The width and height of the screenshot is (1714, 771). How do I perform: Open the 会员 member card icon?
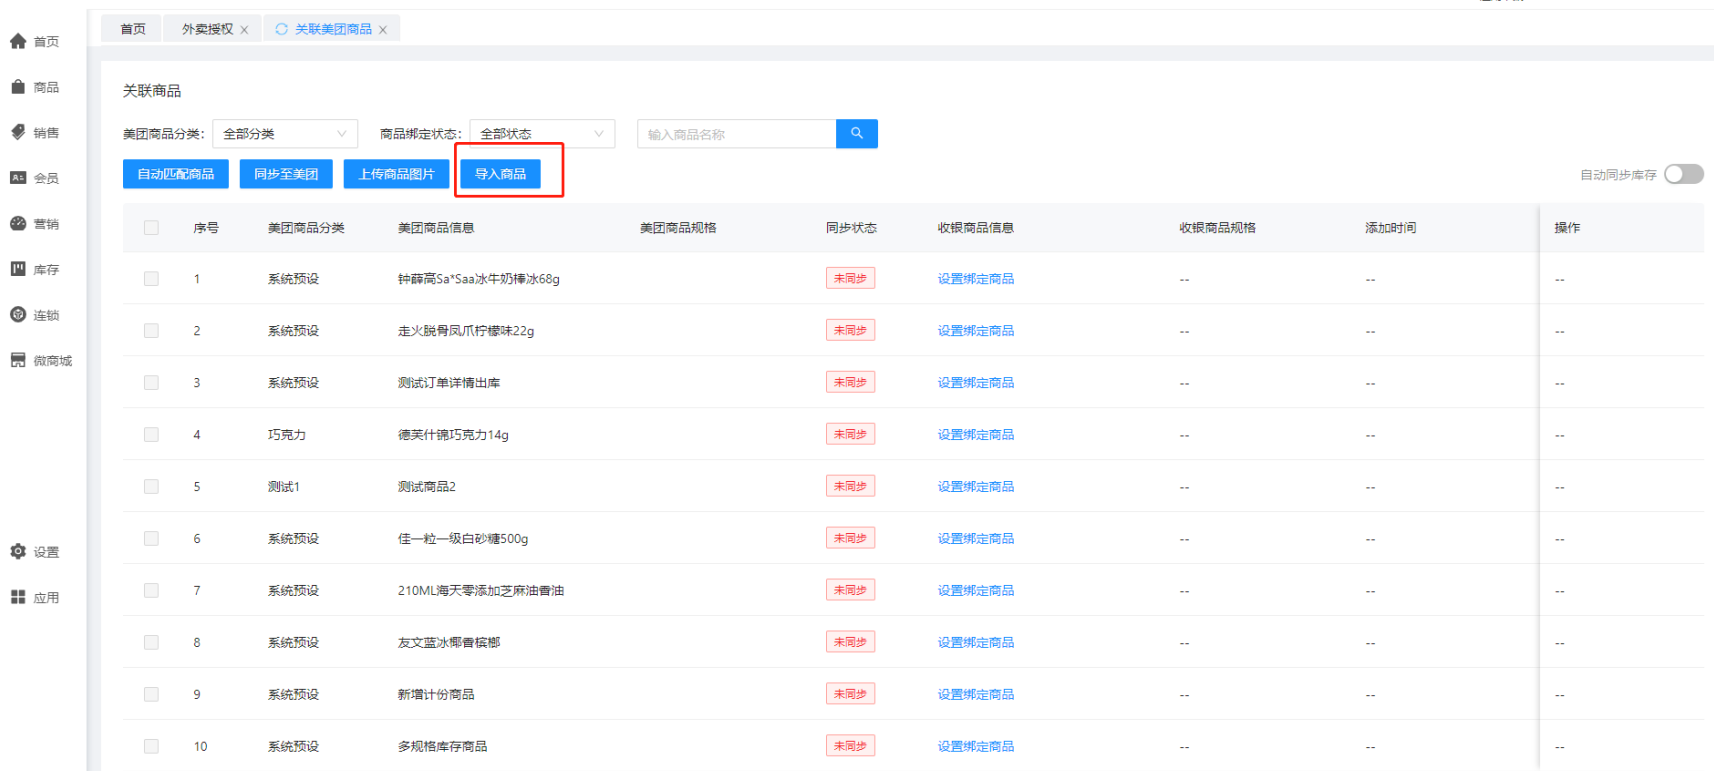[x=18, y=178]
